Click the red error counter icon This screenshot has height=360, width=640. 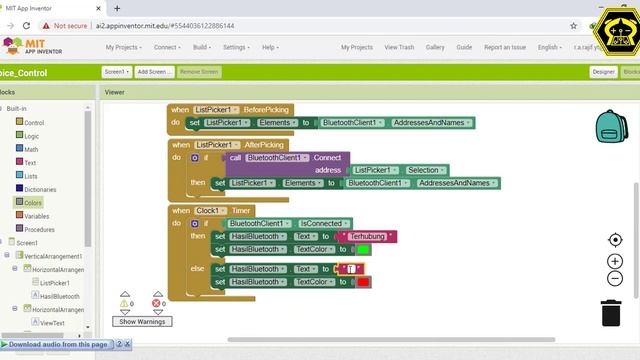[156, 303]
